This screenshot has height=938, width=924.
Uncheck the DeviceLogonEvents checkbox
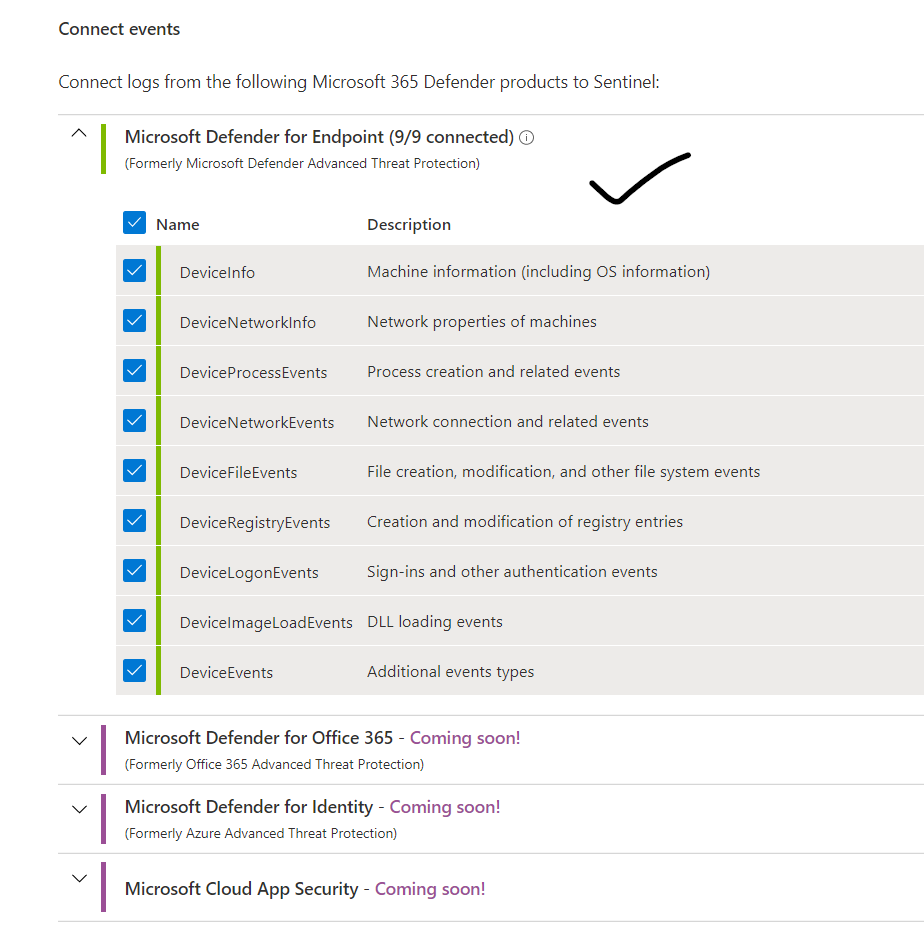(134, 570)
